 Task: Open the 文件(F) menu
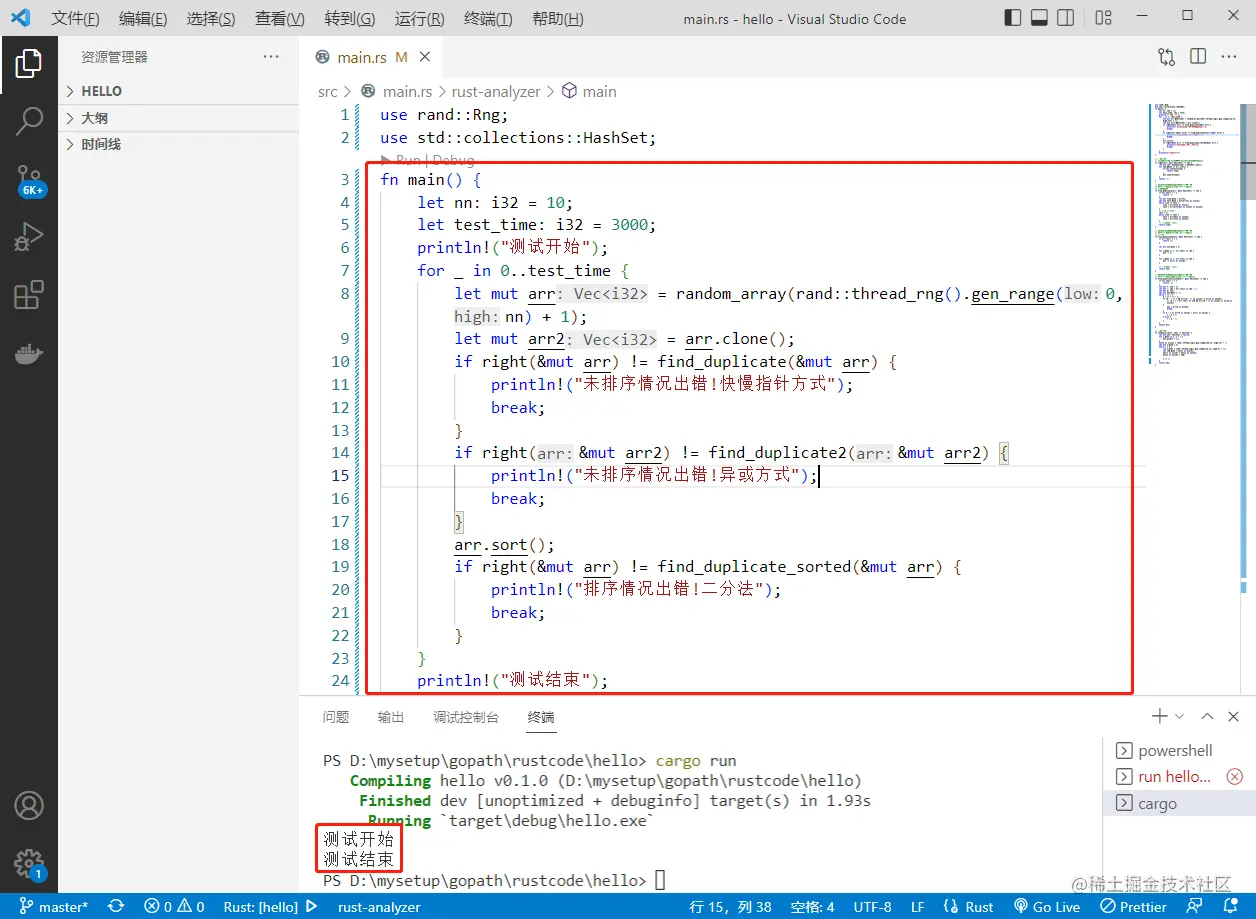75,19
